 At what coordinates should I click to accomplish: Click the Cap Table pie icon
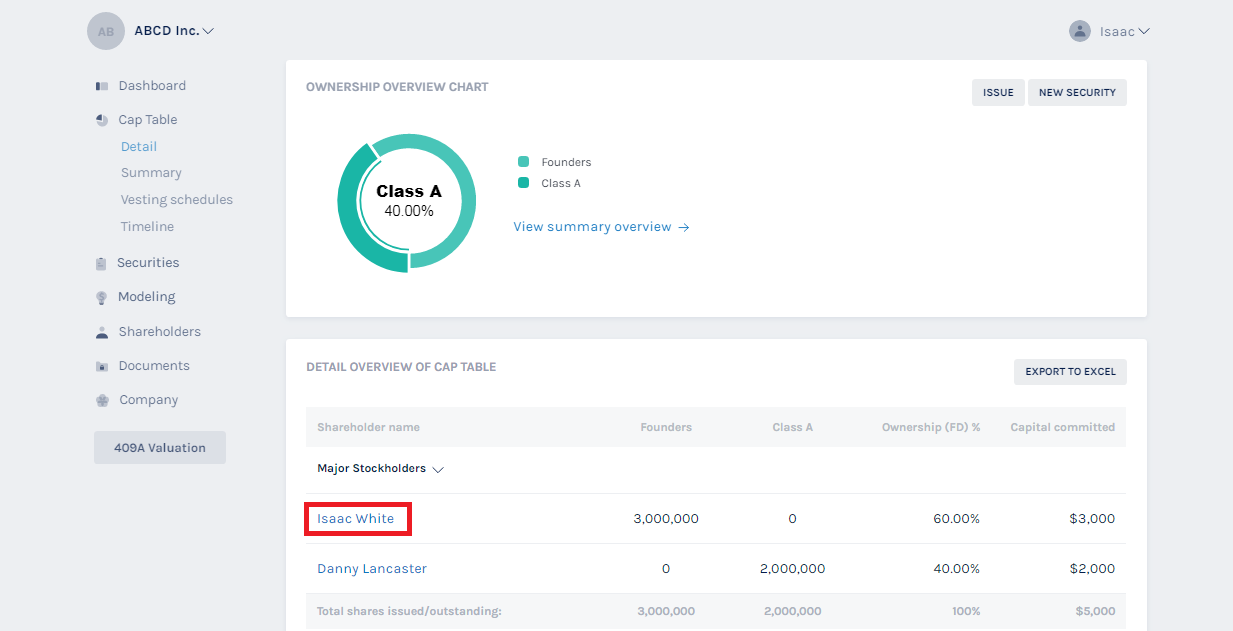pyautogui.click(x=102, y=120)
